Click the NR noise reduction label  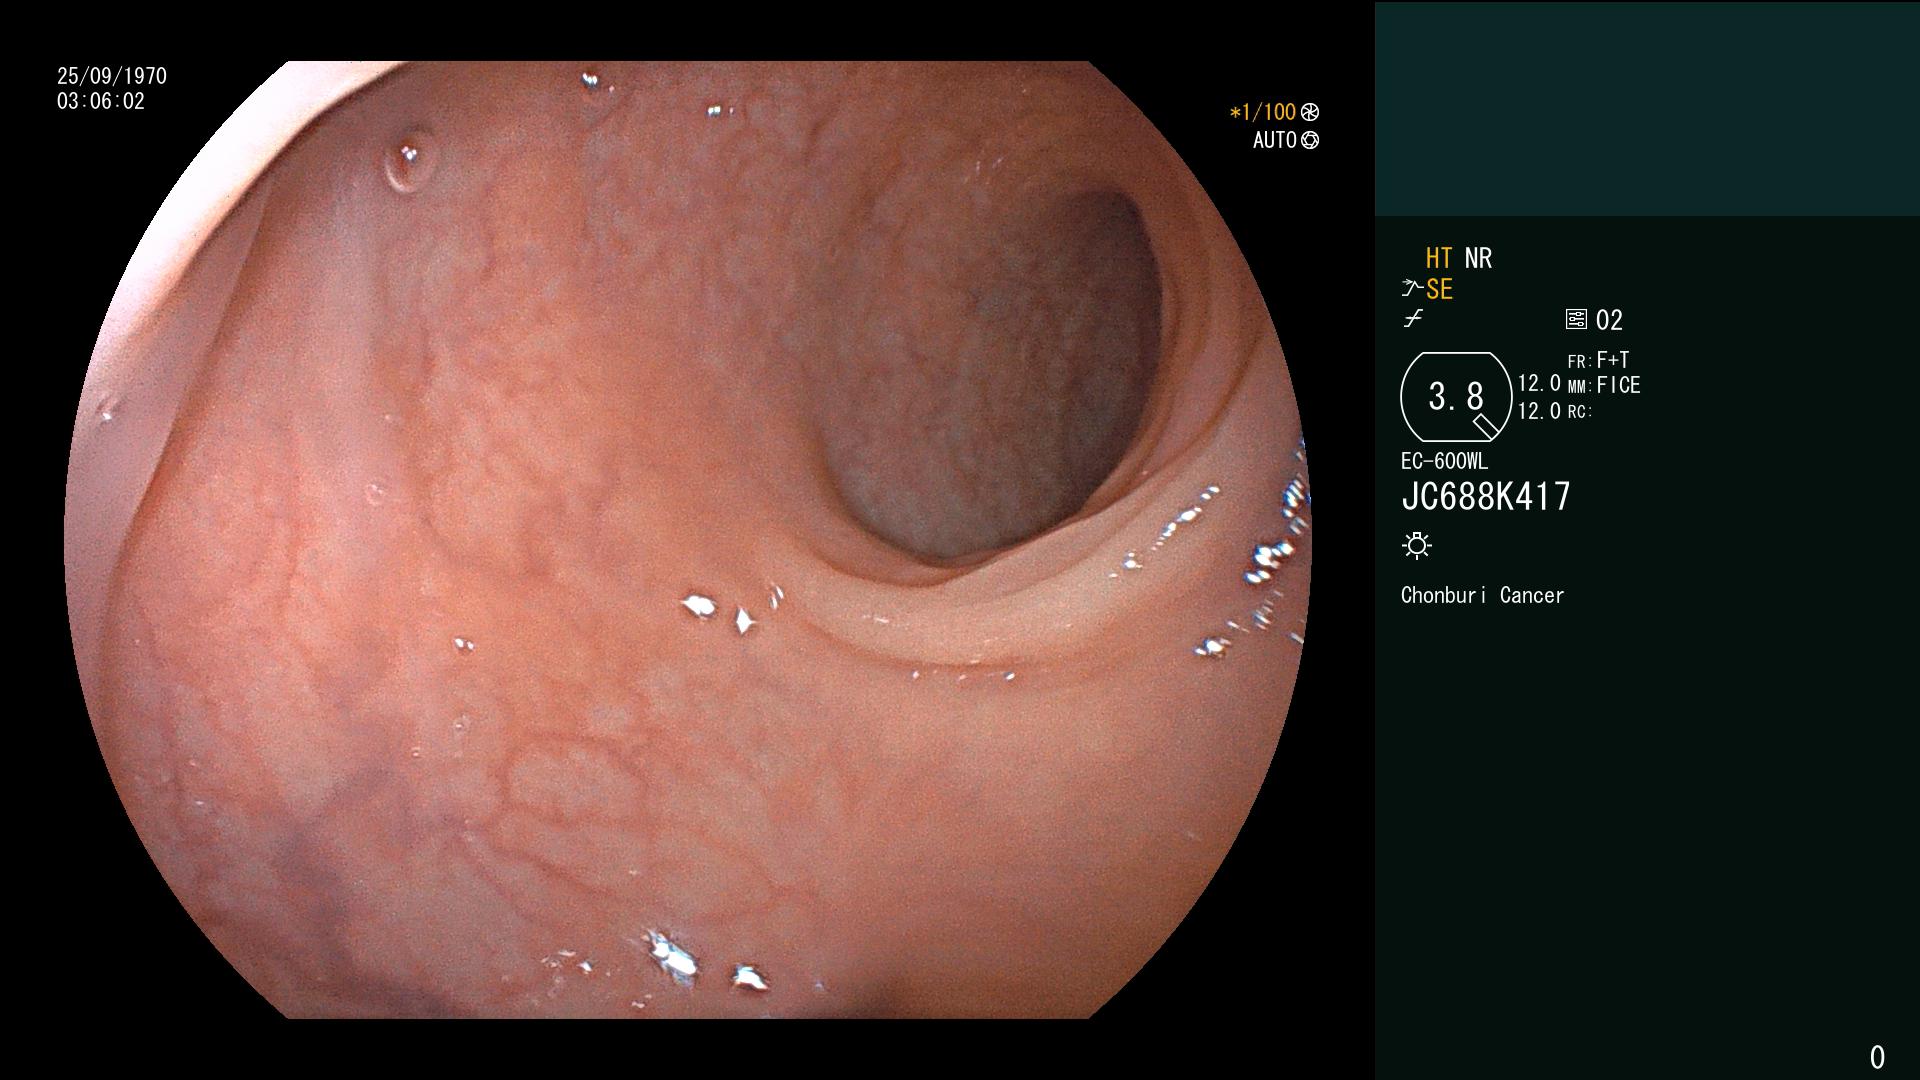coord(1478,258)
